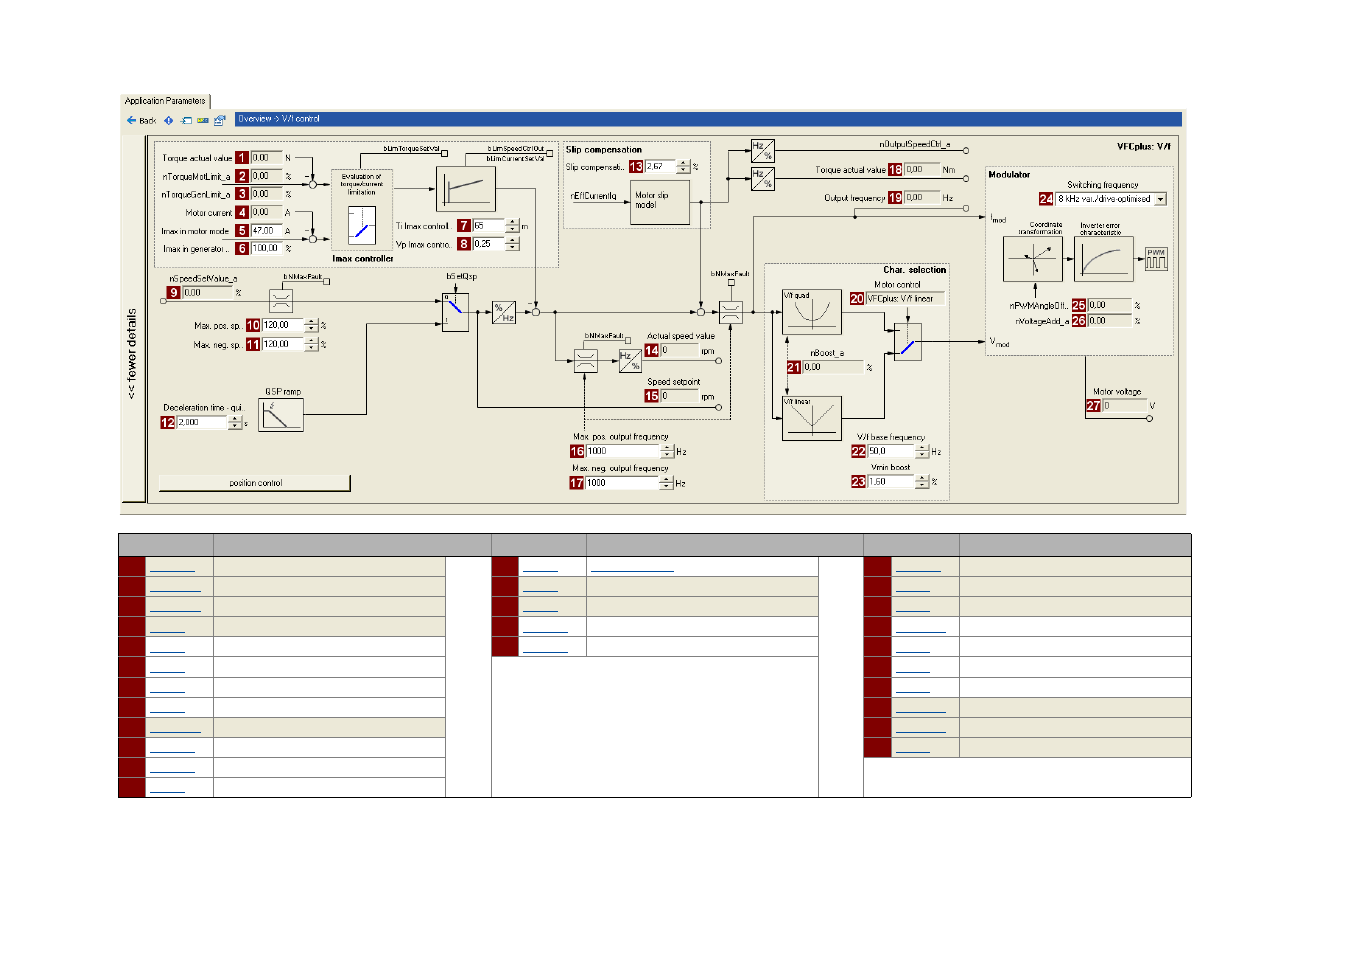Open the V/f quad characteristic block

(811, 311)
